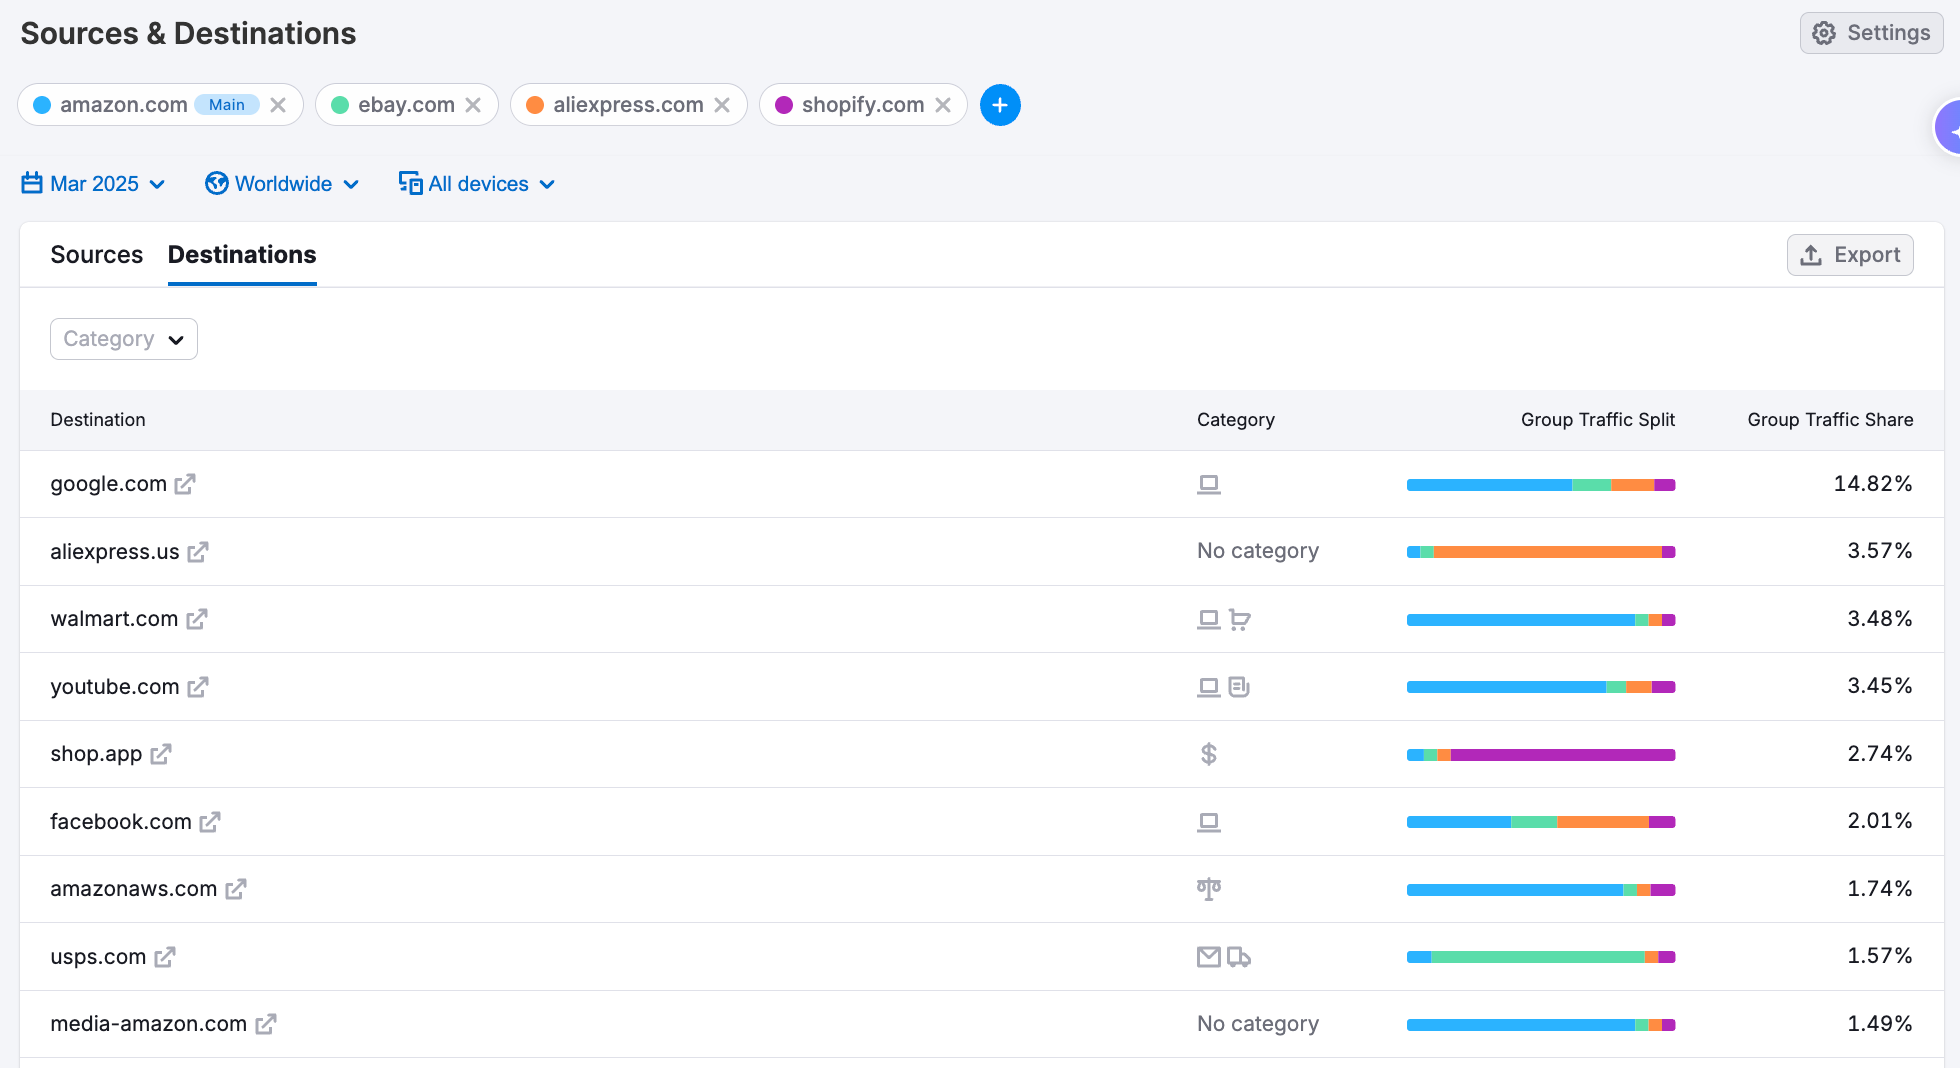1960x1068 pixels.
Task: Switch to the Sources tab
Action: pyautogui.click(x=96, y=255)
